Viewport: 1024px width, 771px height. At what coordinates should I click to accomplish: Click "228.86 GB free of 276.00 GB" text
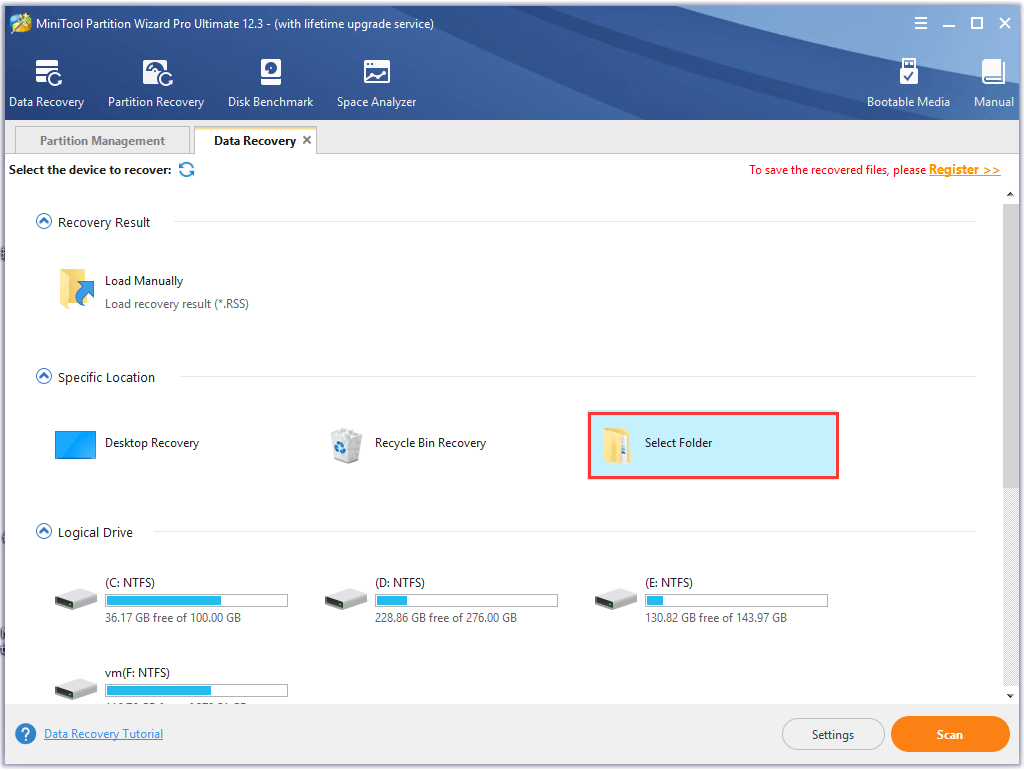point(446,618)
